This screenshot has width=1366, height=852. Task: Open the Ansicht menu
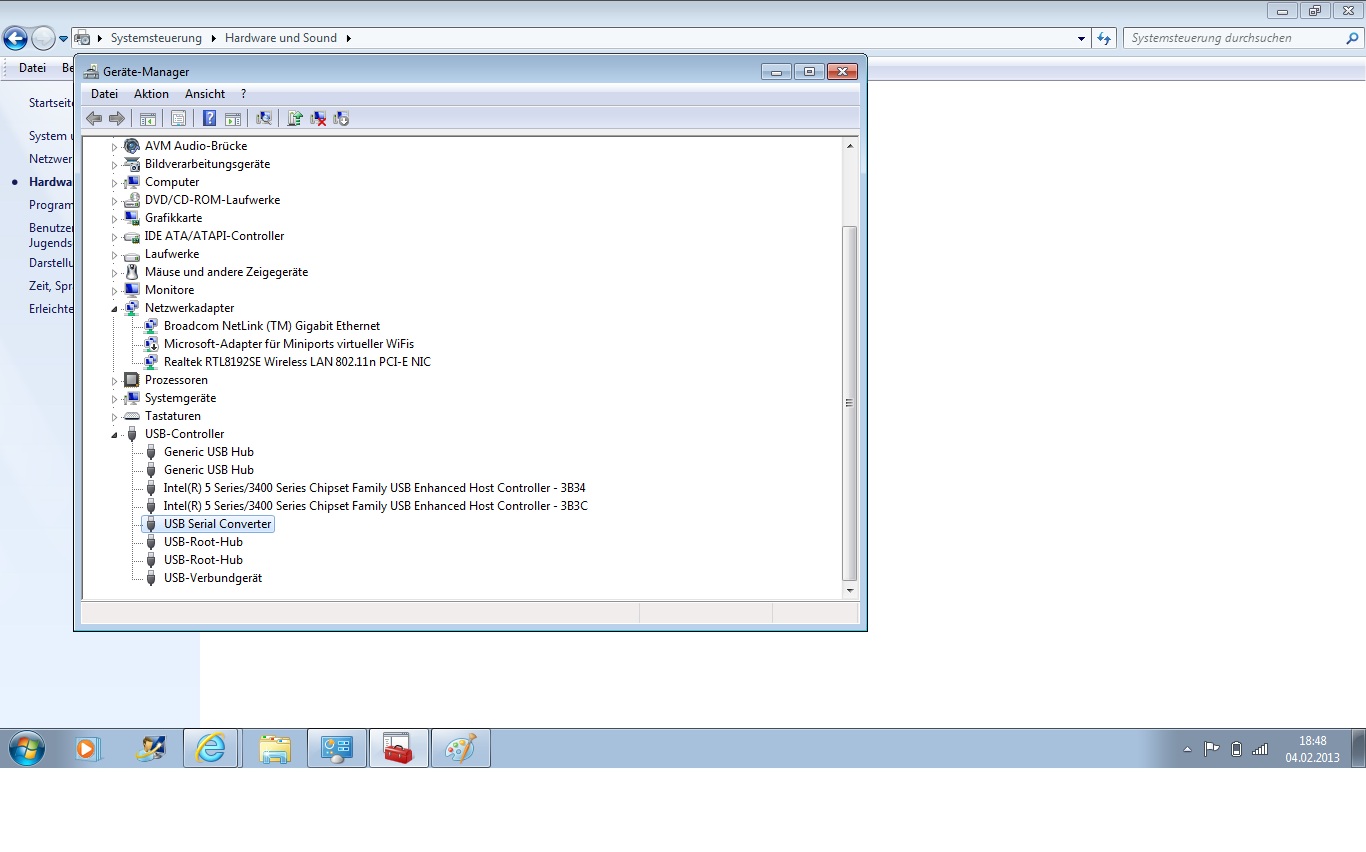(x=205, y=94)
